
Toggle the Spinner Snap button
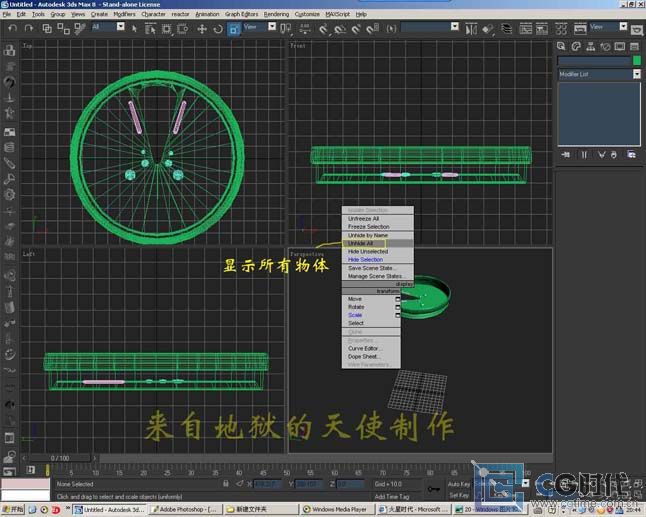click(372, 29)
